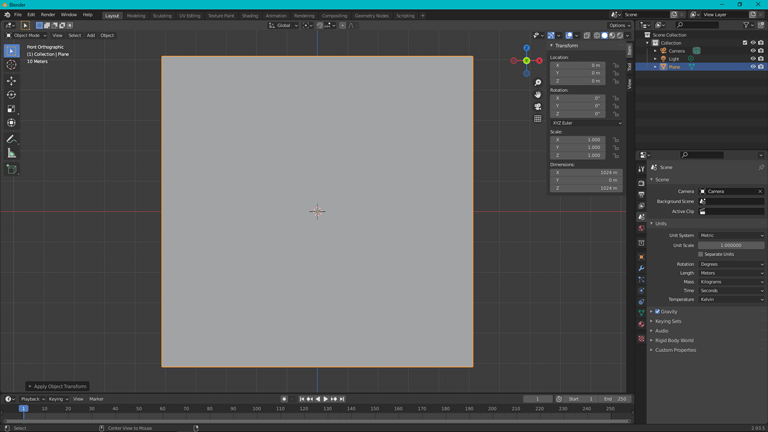Activate the Scale tool
The image size is (768, 432).
[11, 109]
